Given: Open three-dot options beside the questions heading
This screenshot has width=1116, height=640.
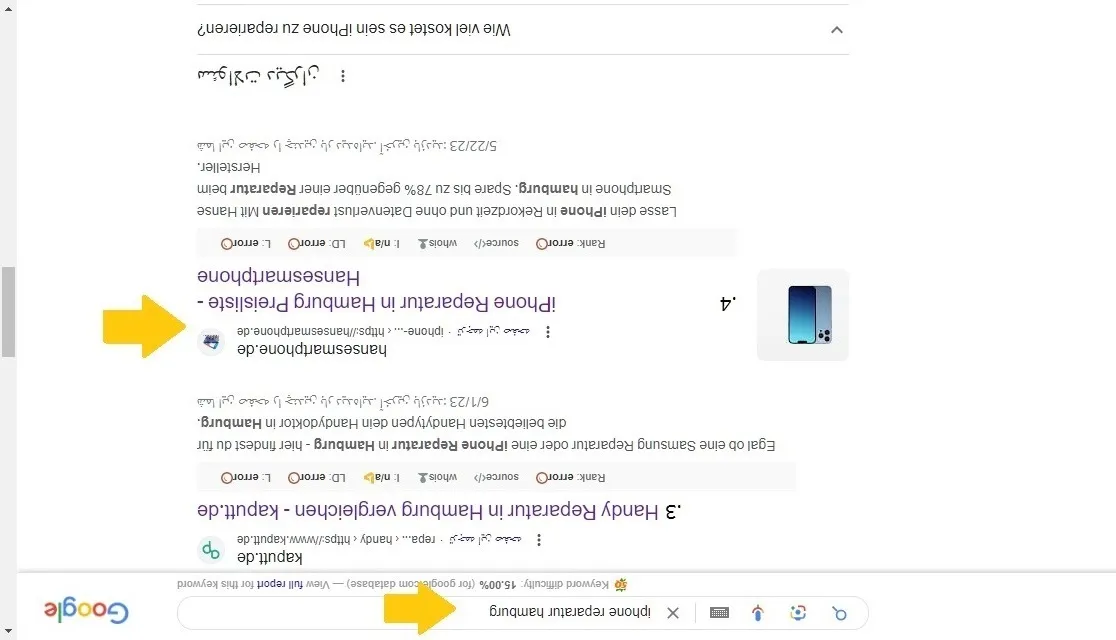Looking at the screenshot, I should pos(343,76).
